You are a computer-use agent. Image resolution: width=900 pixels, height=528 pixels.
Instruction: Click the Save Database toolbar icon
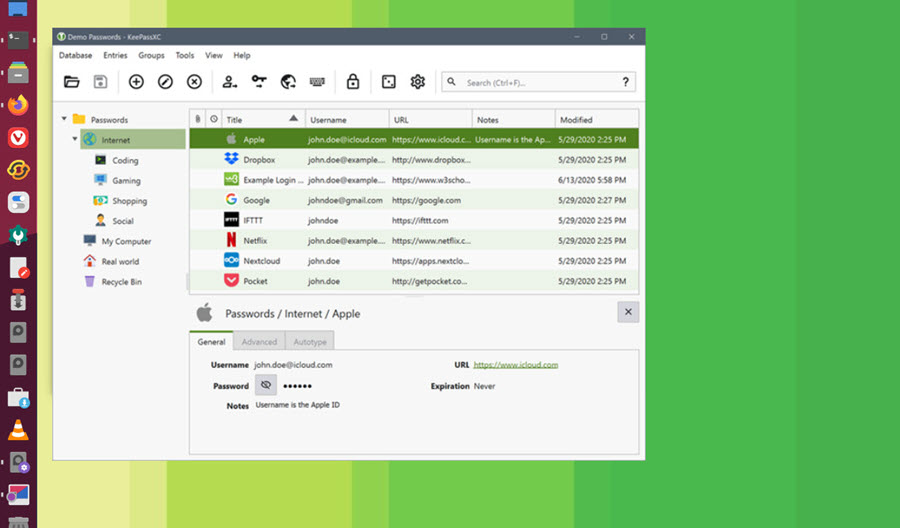tap(100, 82)
